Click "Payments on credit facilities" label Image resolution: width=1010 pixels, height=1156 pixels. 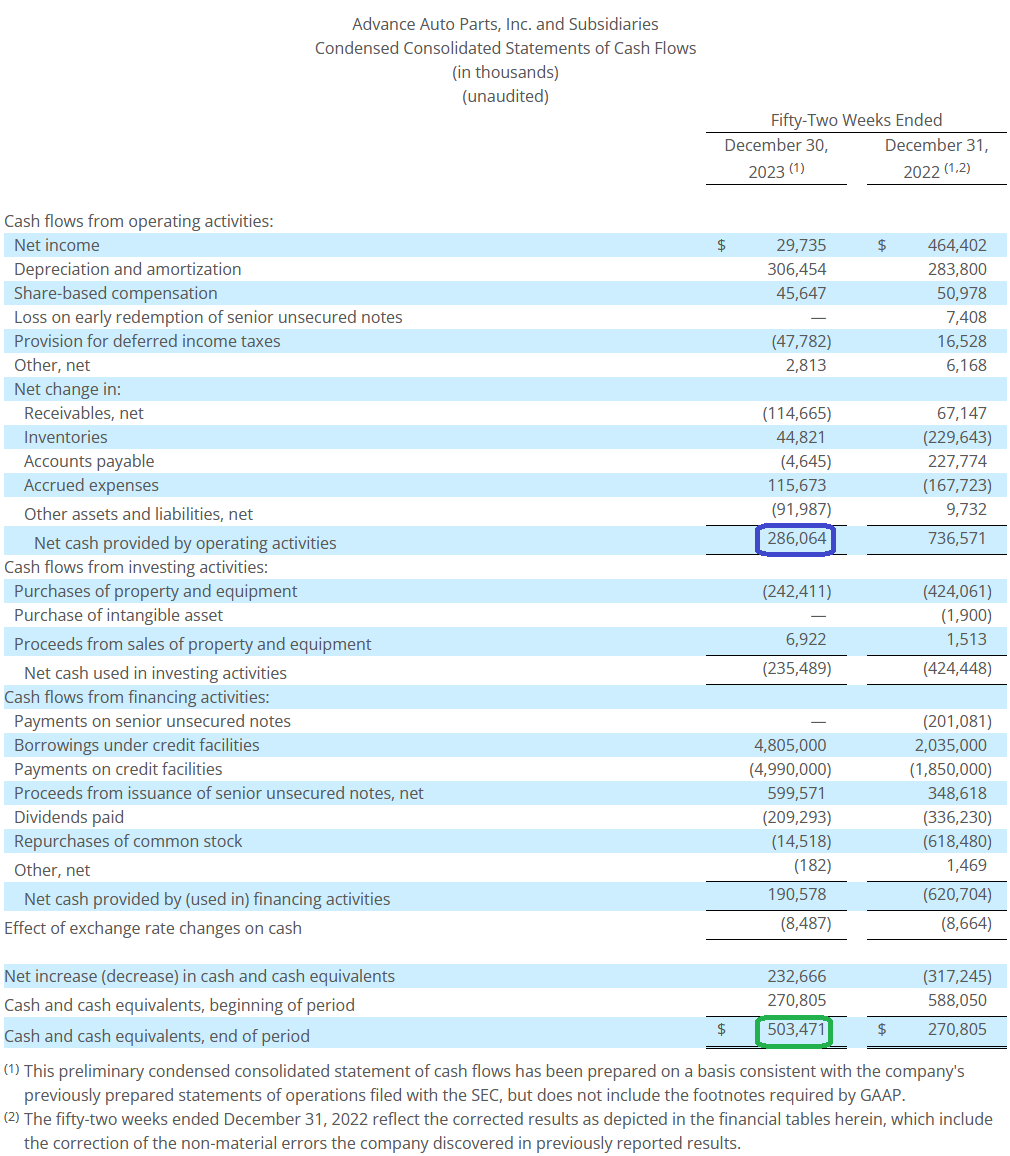[x=118, y=770]
